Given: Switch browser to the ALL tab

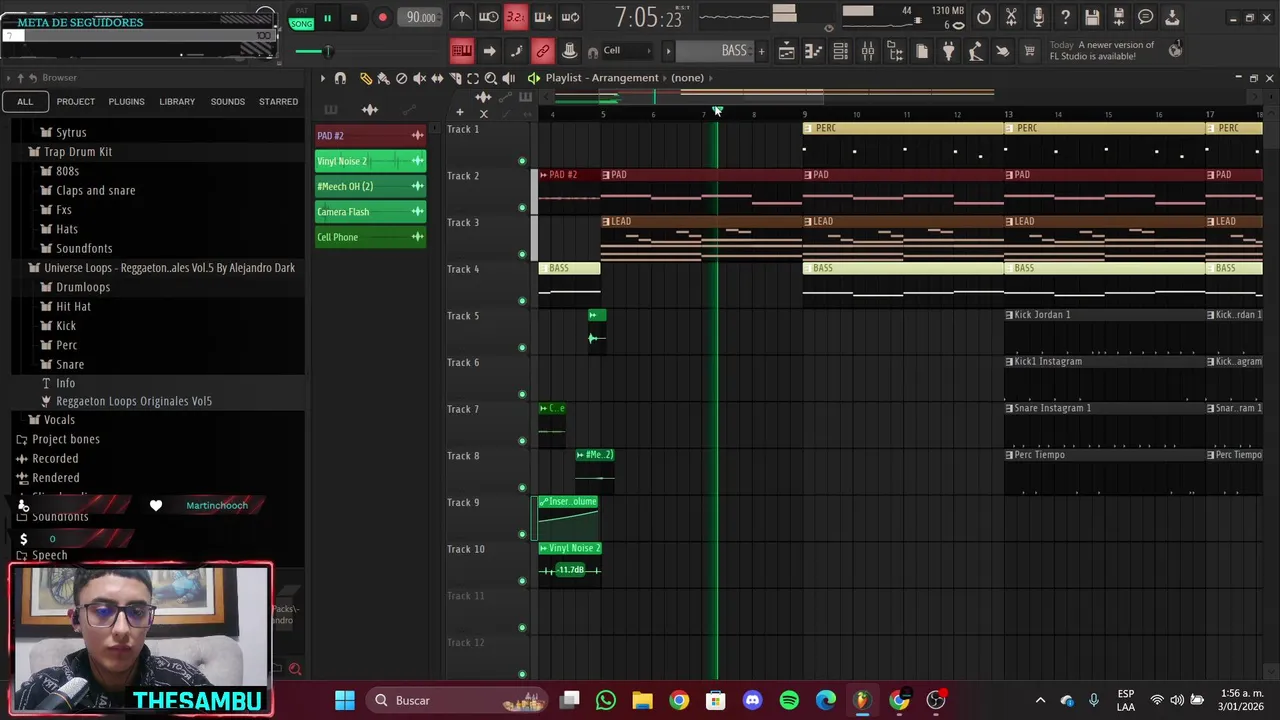Looking at the screenshot, I should click(25, 101).
